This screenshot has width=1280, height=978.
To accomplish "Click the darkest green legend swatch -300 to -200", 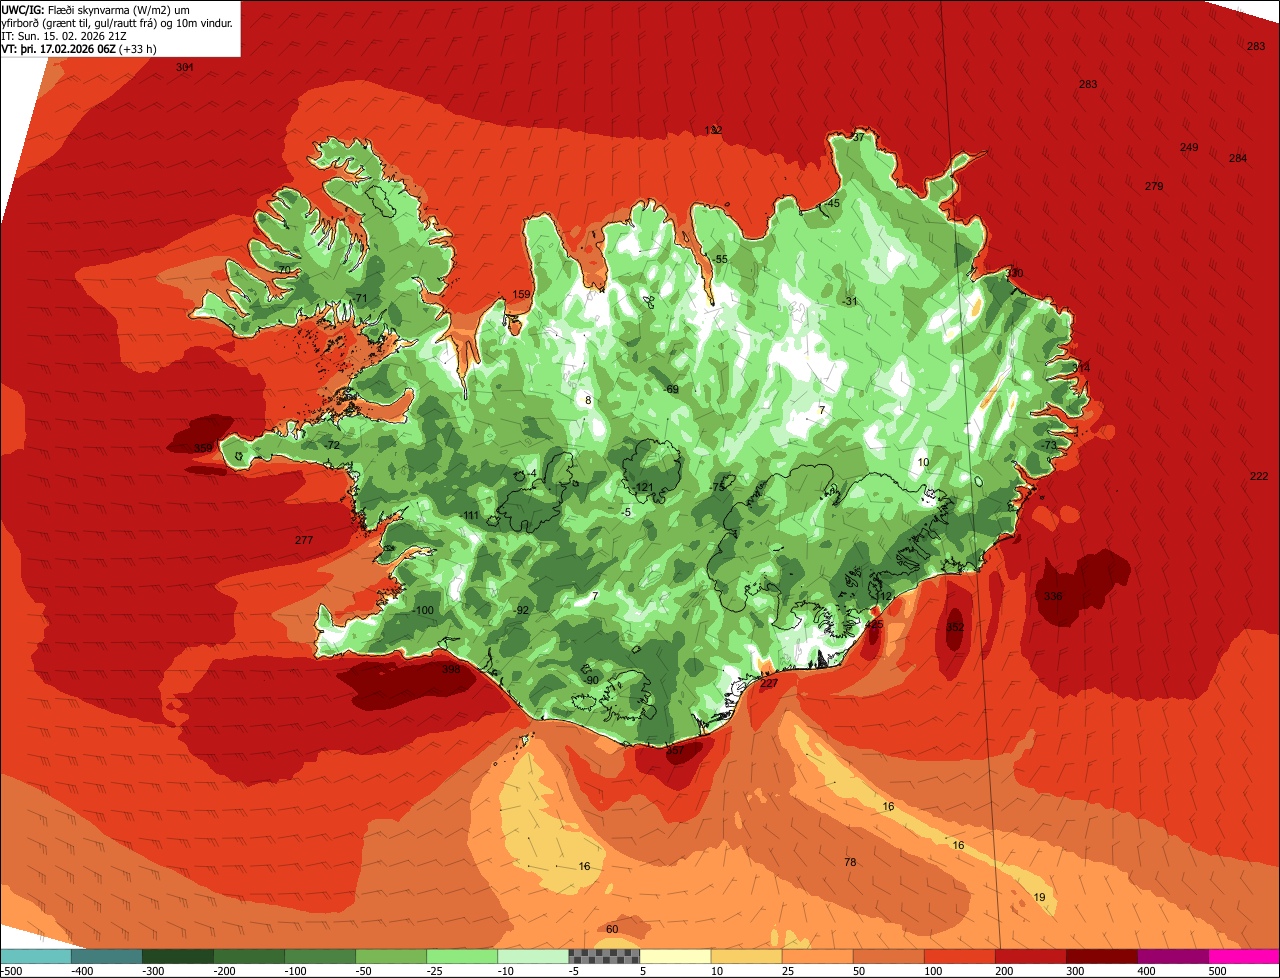I will pyautogui.click(x=178, y=956).
